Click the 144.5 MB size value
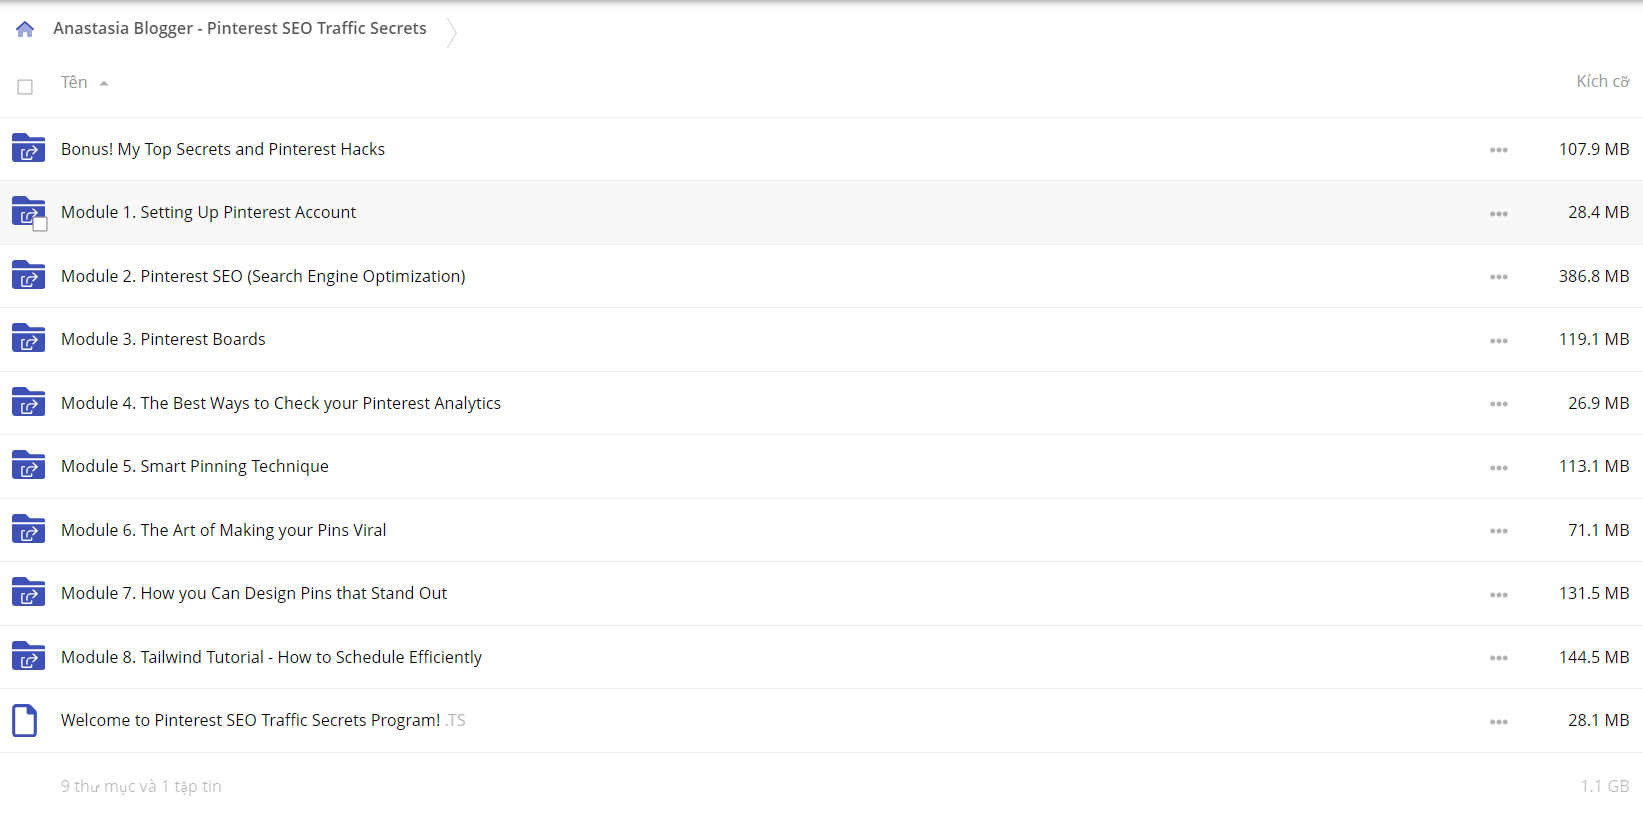Screen dimensions: 1643x825 [1594, 657]
